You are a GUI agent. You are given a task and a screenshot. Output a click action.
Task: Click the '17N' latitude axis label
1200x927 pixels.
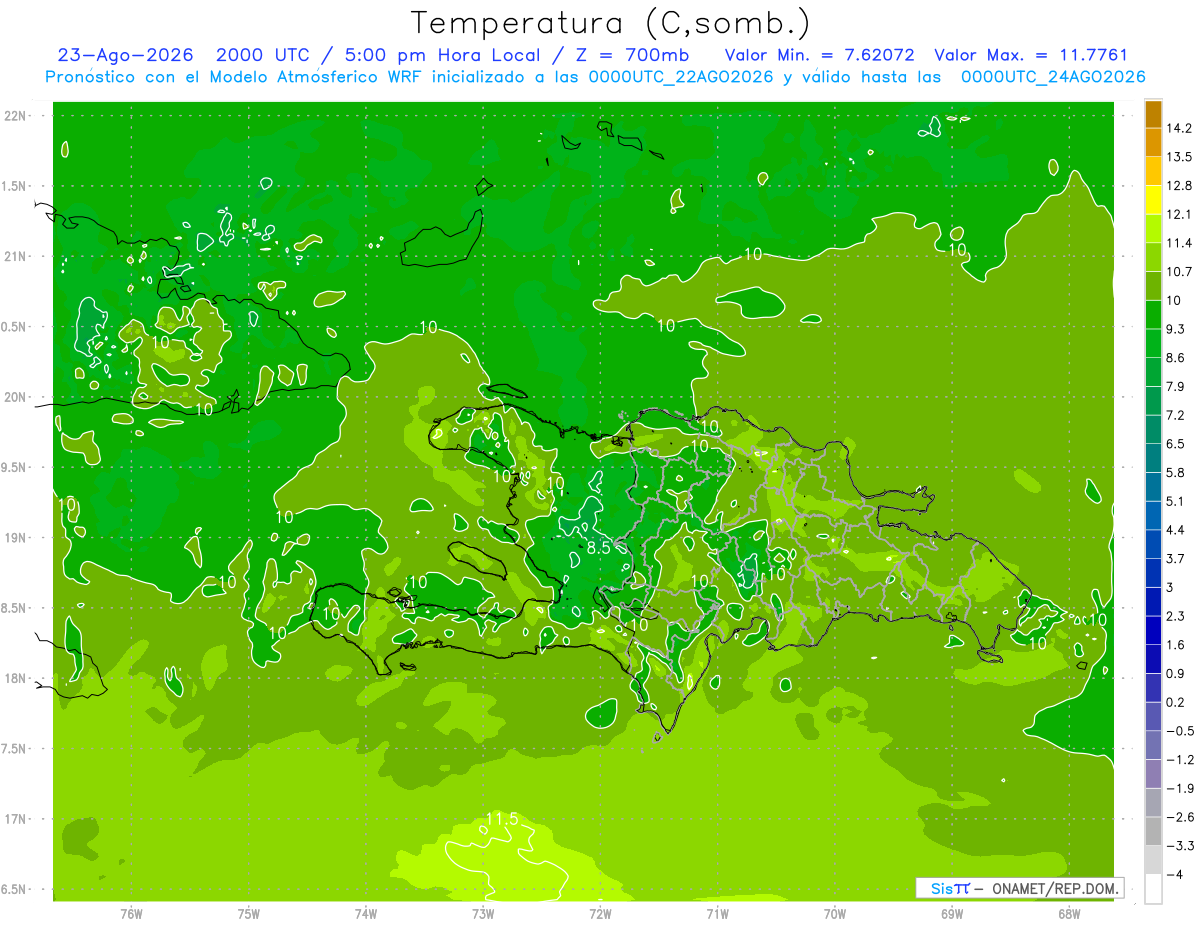(x=15, y=819)
